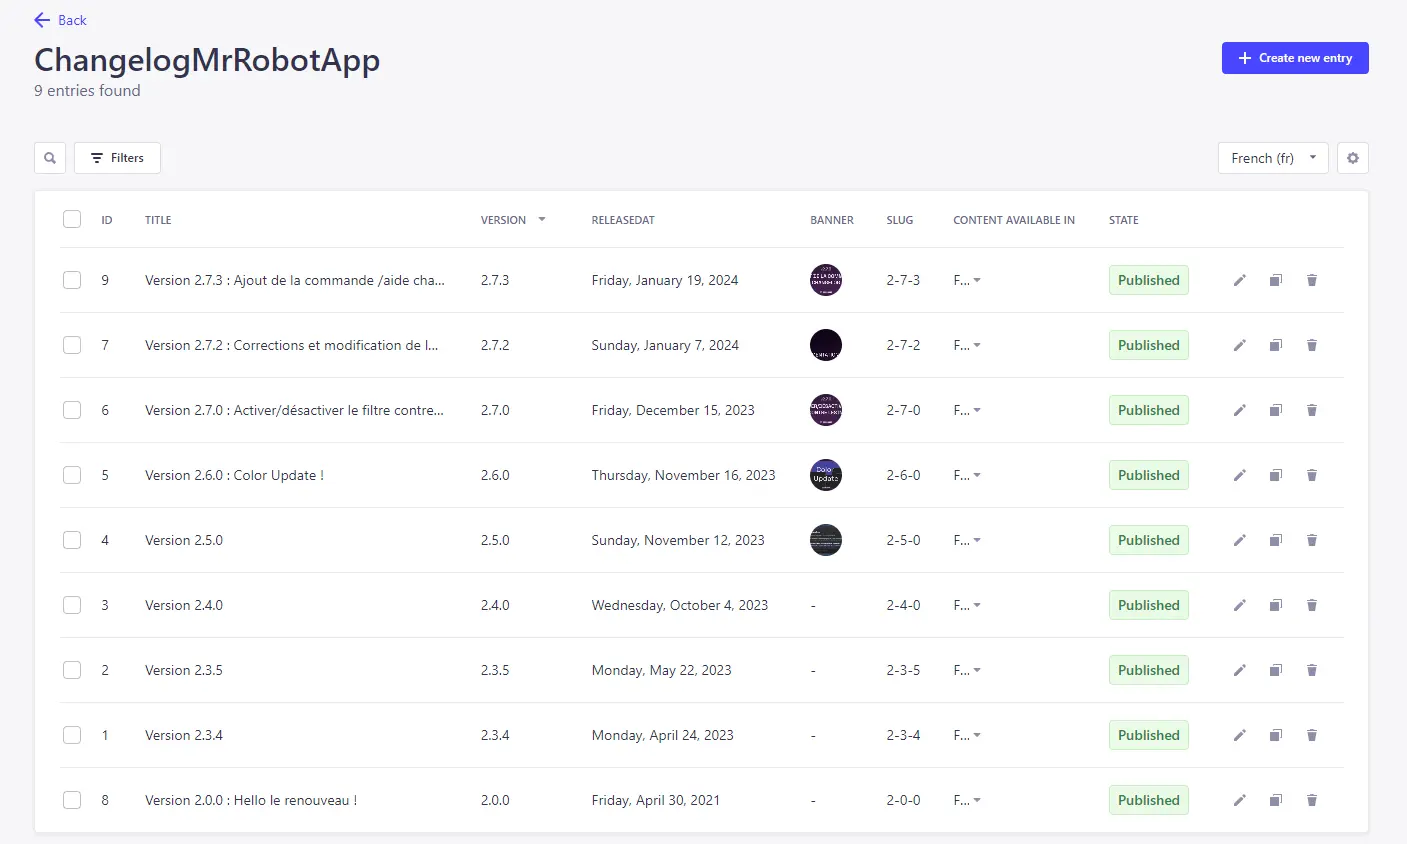Duplicate the Version 2.4.0 entry
1407x844 pixels.
(x=1275, y=605)
